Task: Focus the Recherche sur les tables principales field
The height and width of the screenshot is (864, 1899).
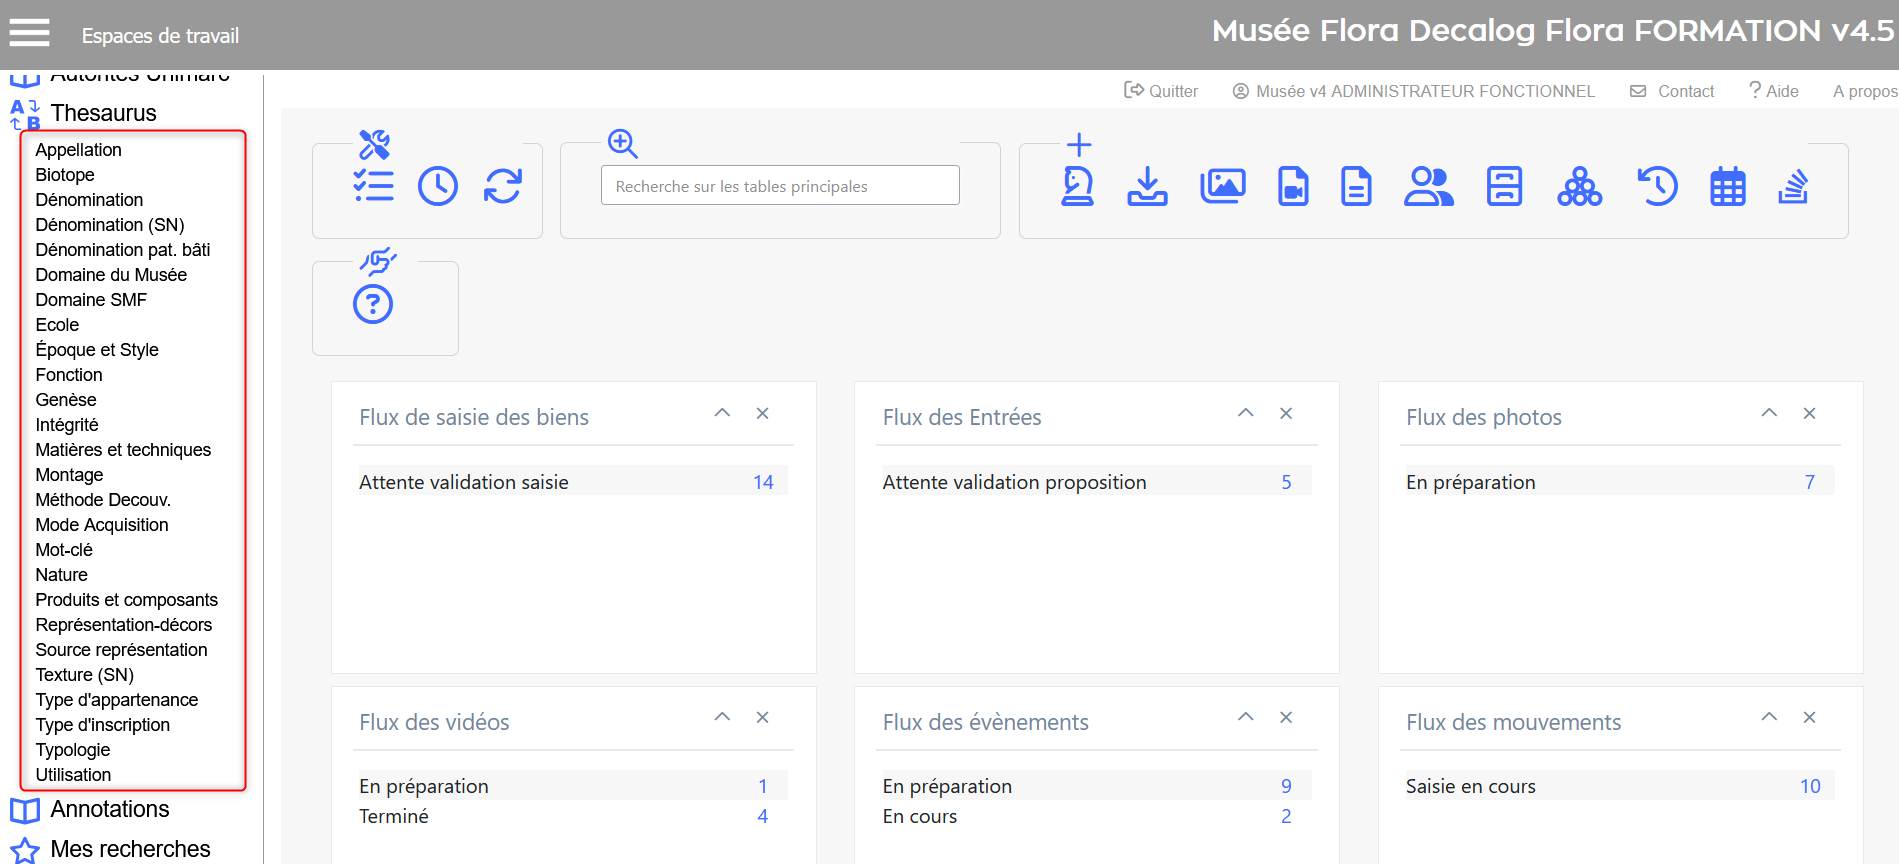Action: [780, 186]
